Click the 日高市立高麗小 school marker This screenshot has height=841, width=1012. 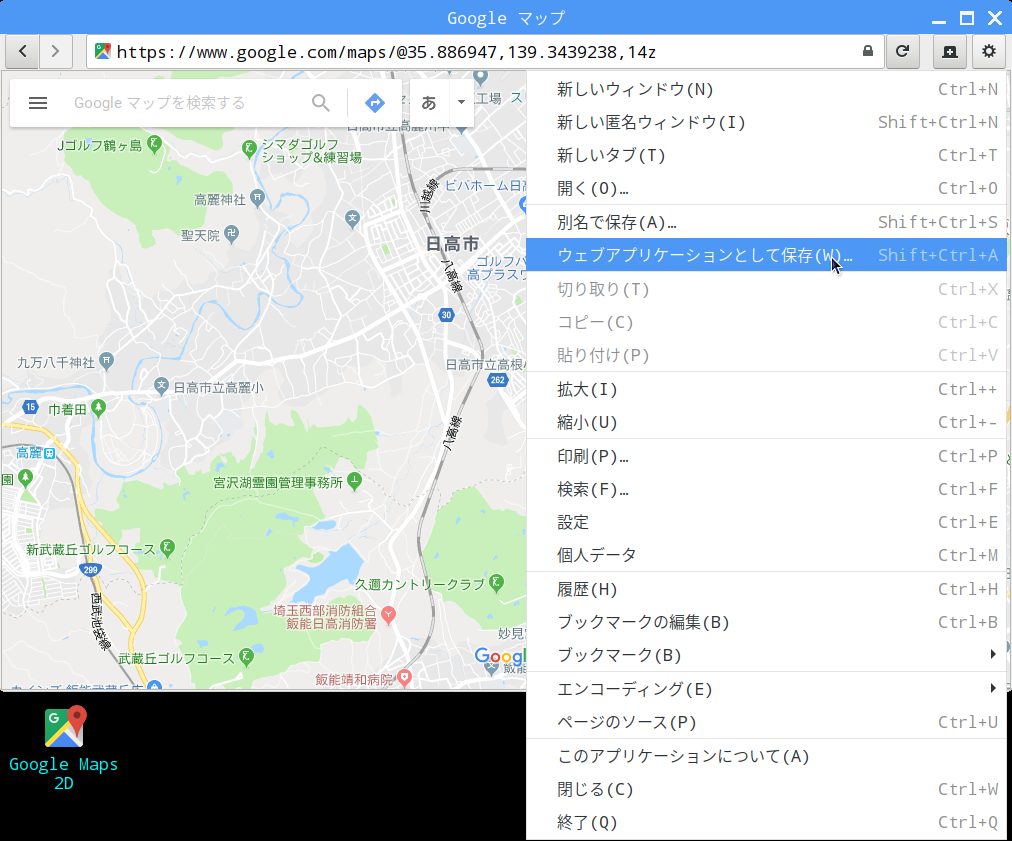click(161, 387)
